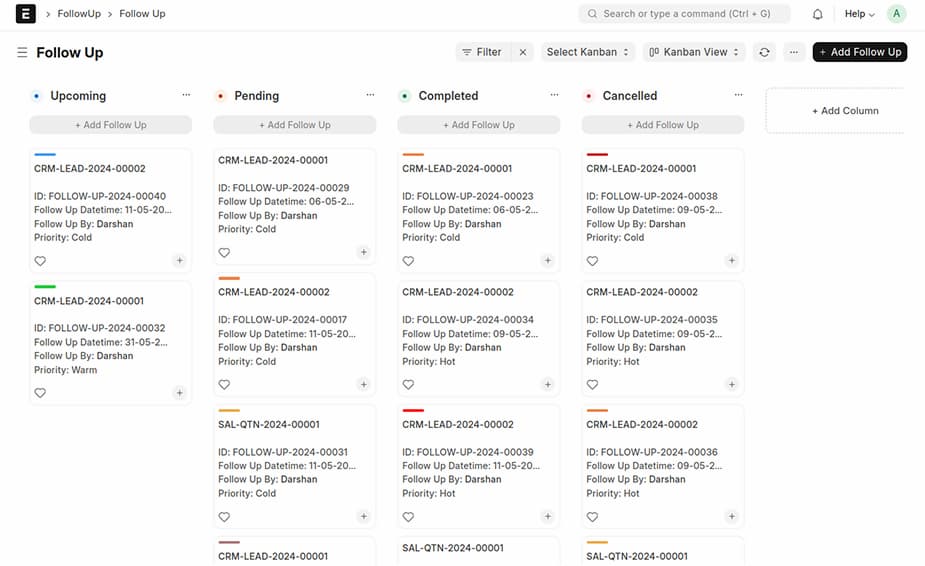
Task: Like card FOLLOW-UP-2024-00039
Action: point(408,516)
